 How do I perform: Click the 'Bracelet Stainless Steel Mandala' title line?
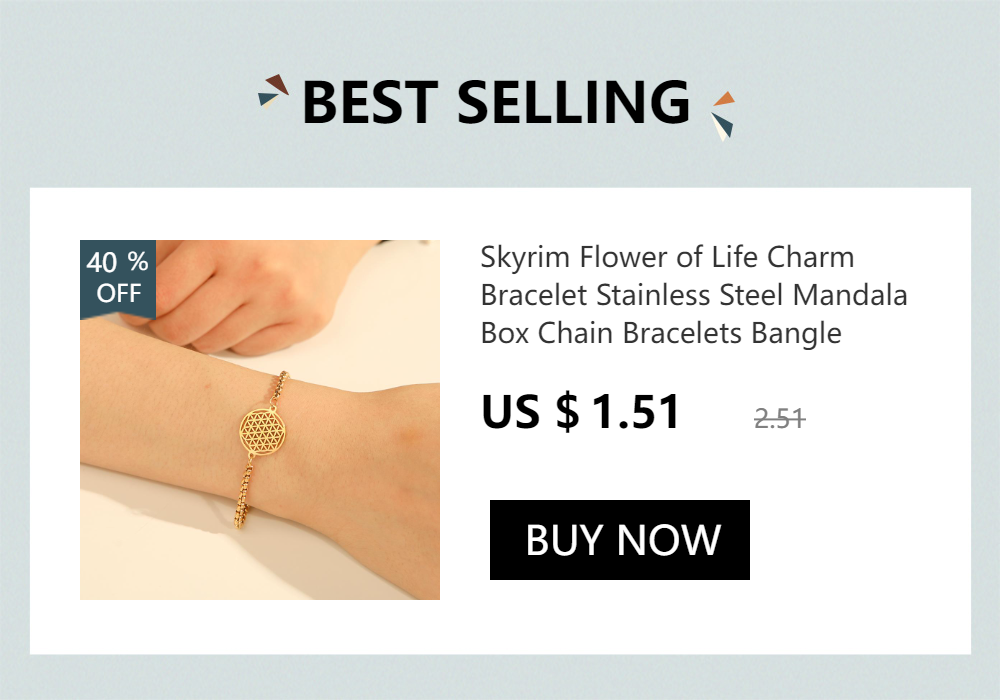694,295
